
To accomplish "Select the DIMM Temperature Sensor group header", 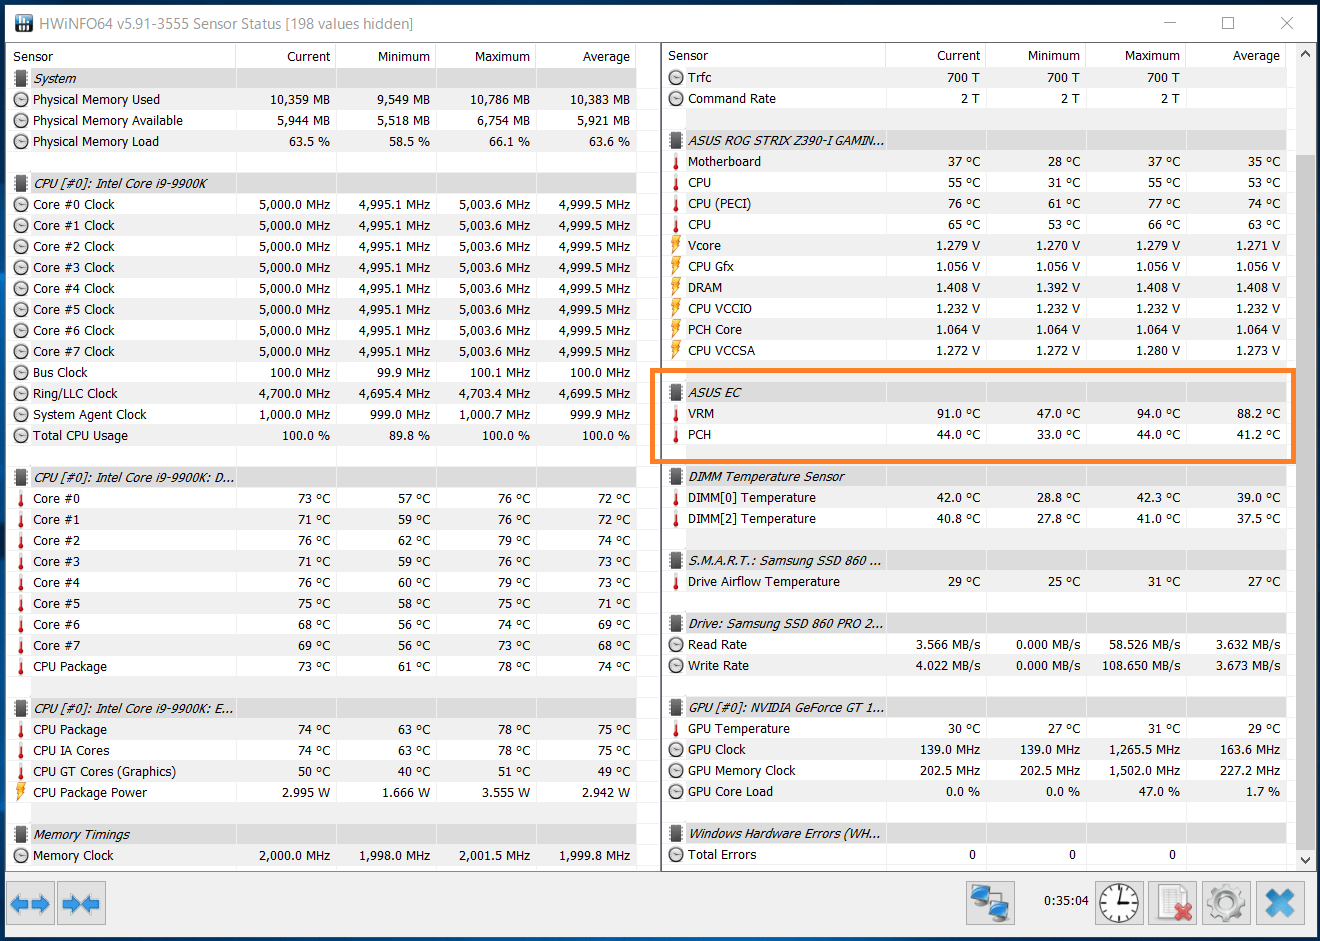I will (x=975, y=477).
